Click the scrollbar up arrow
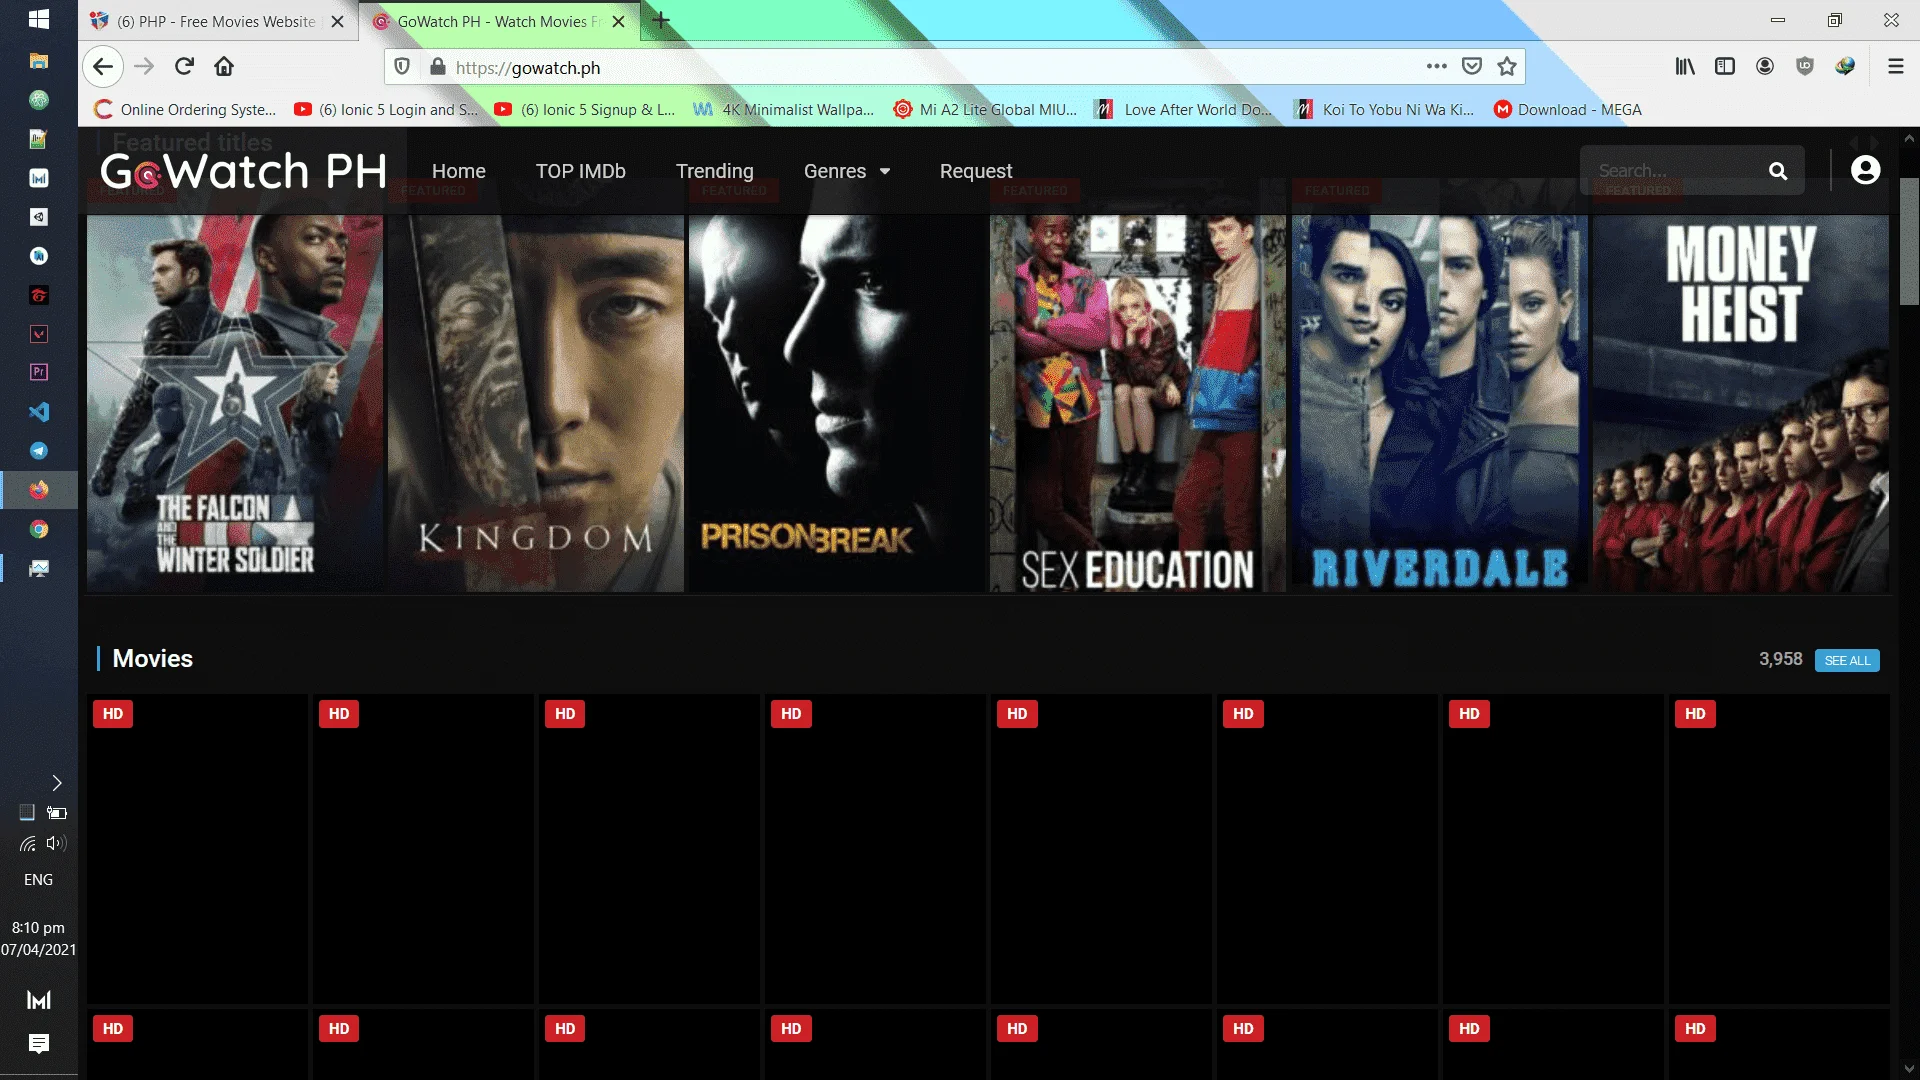This screenshot has width=1920, height=1080. [1909, 138]
